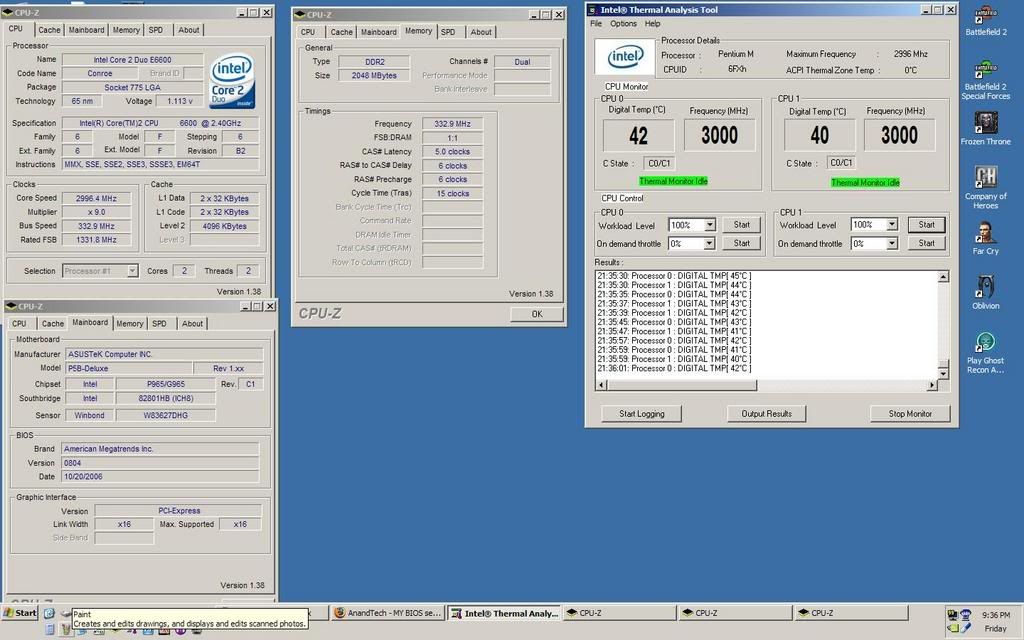The image size is (1024, 640).
Task: Open CPU 1 On demand throttle dropdown
Action: click(x=891, y=244)
